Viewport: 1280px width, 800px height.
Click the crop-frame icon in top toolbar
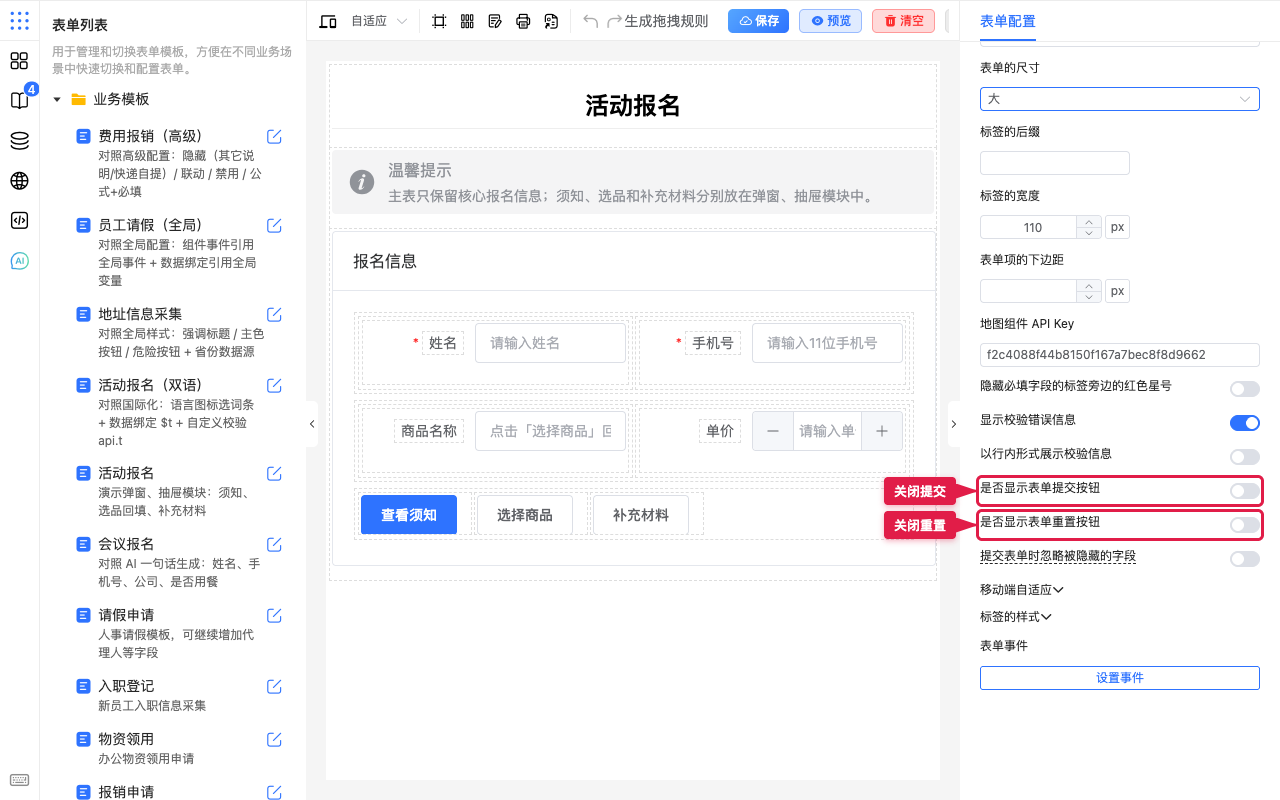click(x=439, y=21)
